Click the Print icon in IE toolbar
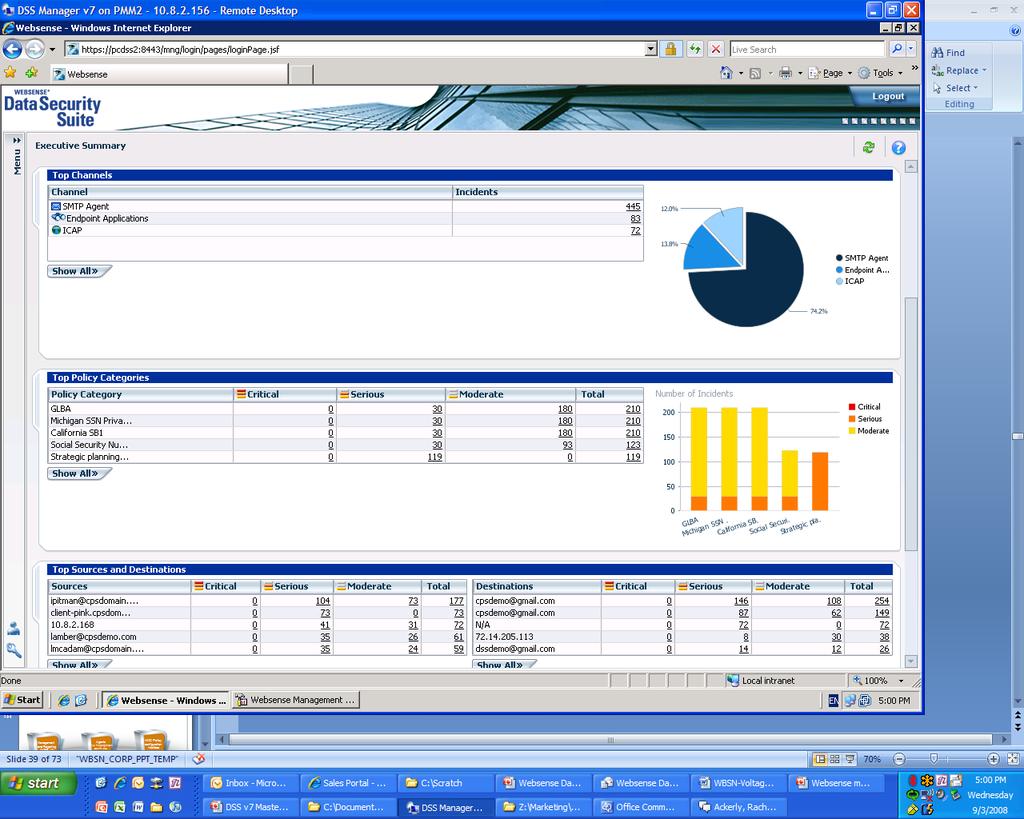 pyautogui.click(x=786, y=72)
